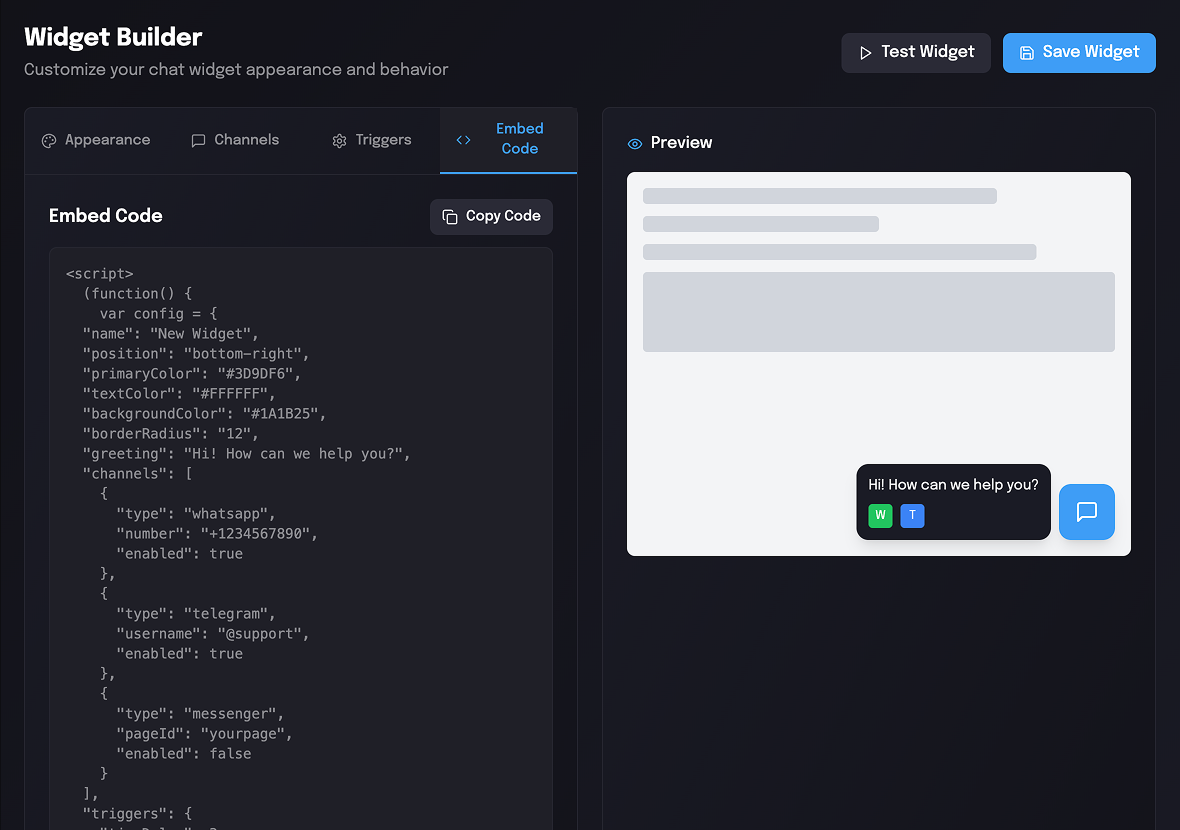Click the 'Widget Builder' page title

113,37
